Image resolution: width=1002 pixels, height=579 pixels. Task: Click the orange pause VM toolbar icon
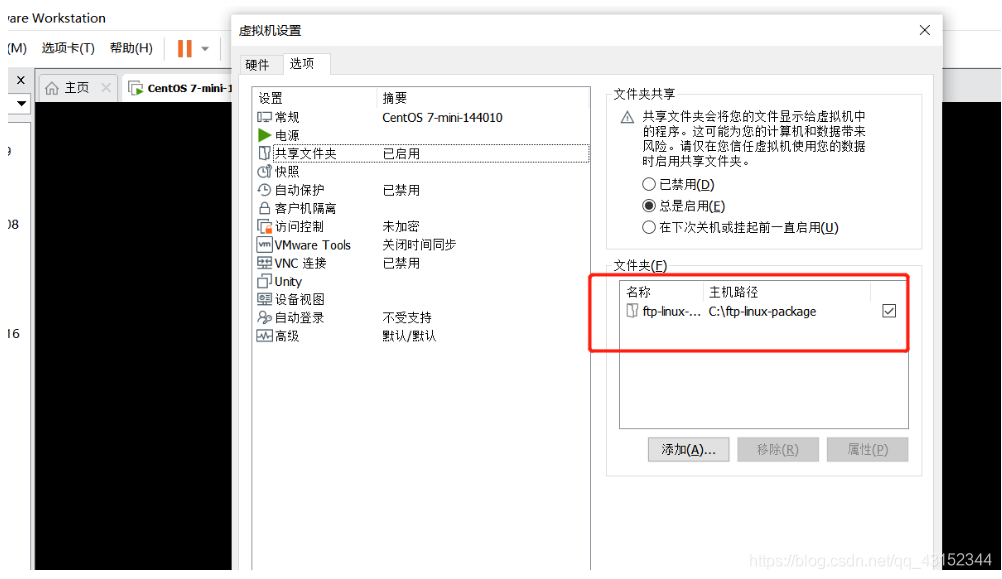pyautogui.click(x=185, y=49)
